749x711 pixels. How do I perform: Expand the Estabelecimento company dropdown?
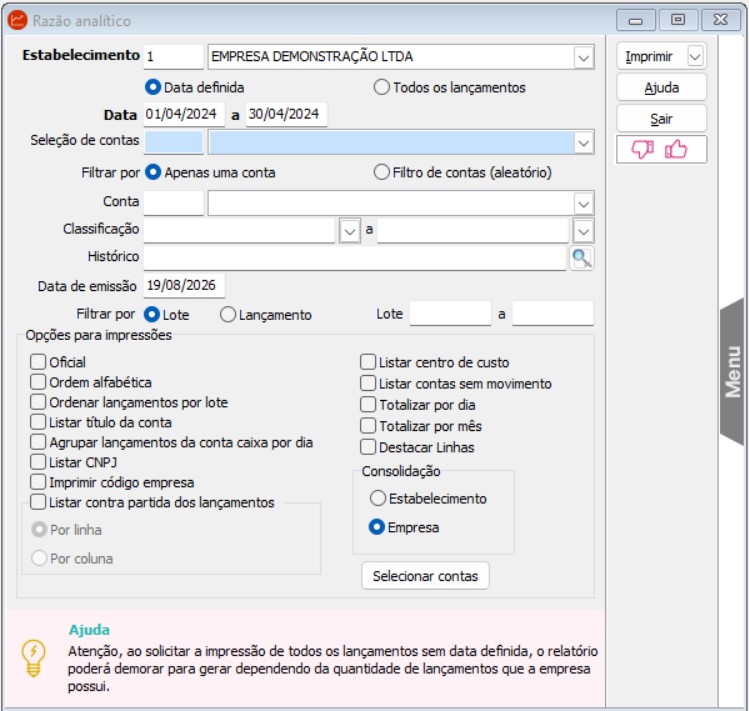pos(583,58)
